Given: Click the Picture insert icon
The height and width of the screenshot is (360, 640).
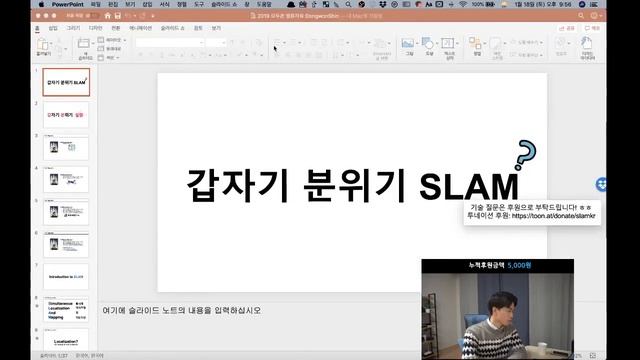Looking at the screenshot, I should coord(408,43).
